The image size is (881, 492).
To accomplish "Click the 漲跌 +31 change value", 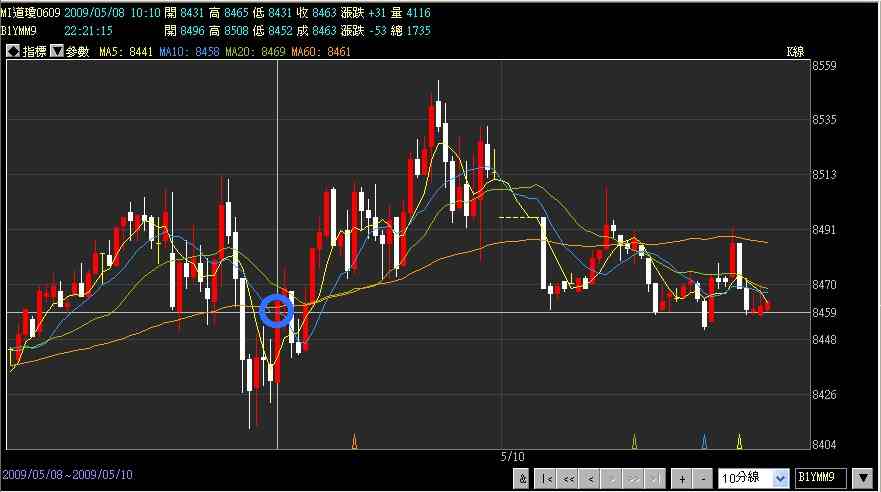I will click(x=363, y=12).
